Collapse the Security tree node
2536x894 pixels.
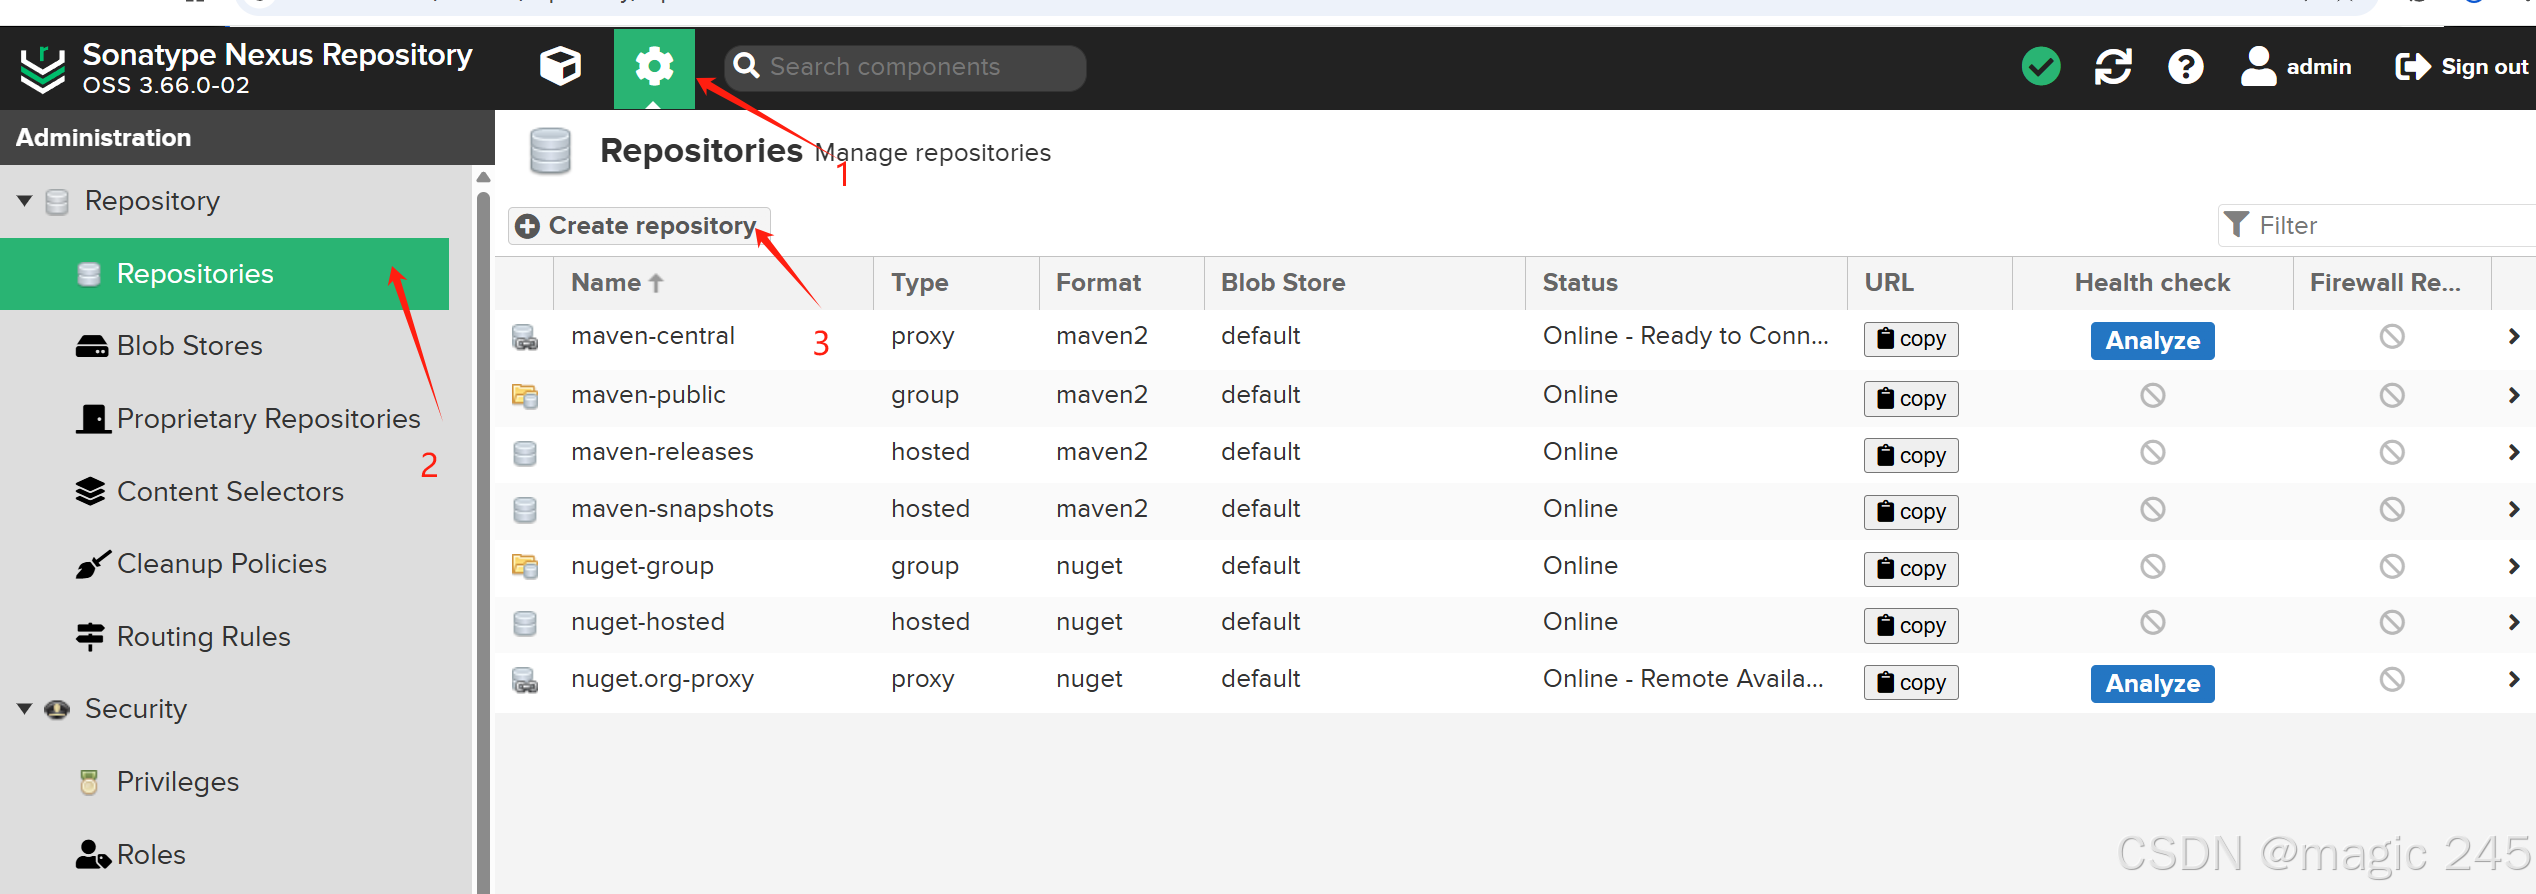pyautogui.click(x=25, y=709)
